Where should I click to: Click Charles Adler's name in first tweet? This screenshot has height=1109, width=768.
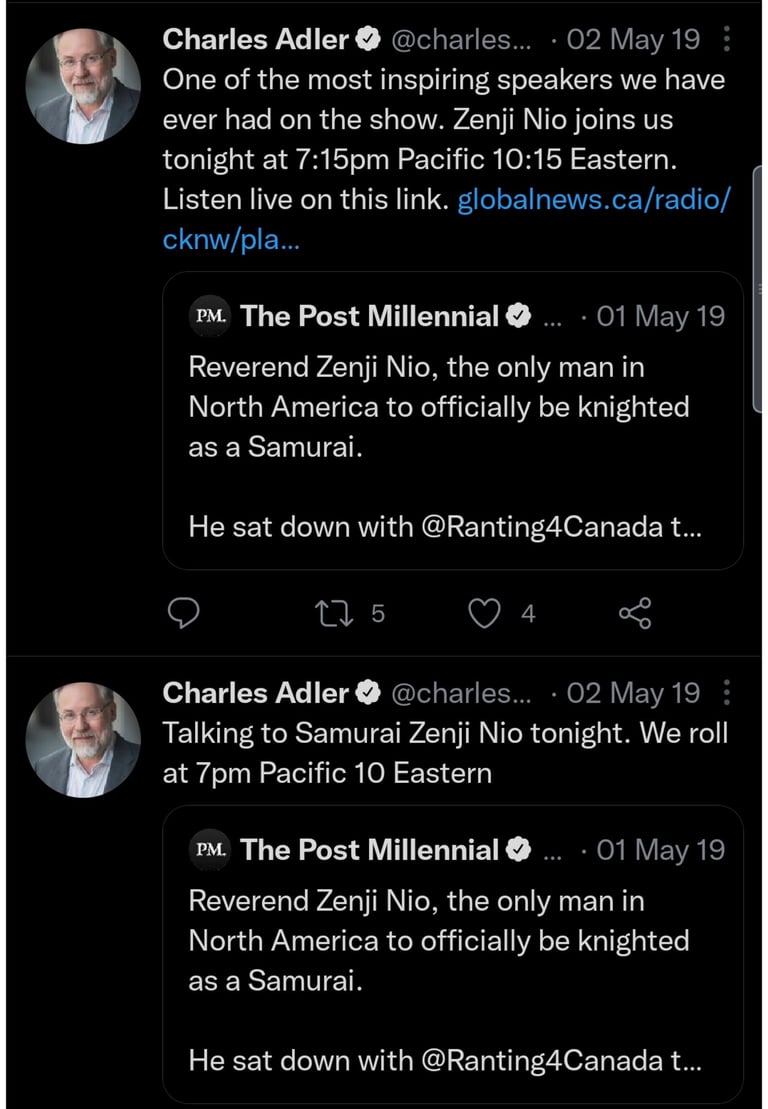pyautogui.click(x=255, y=40)
